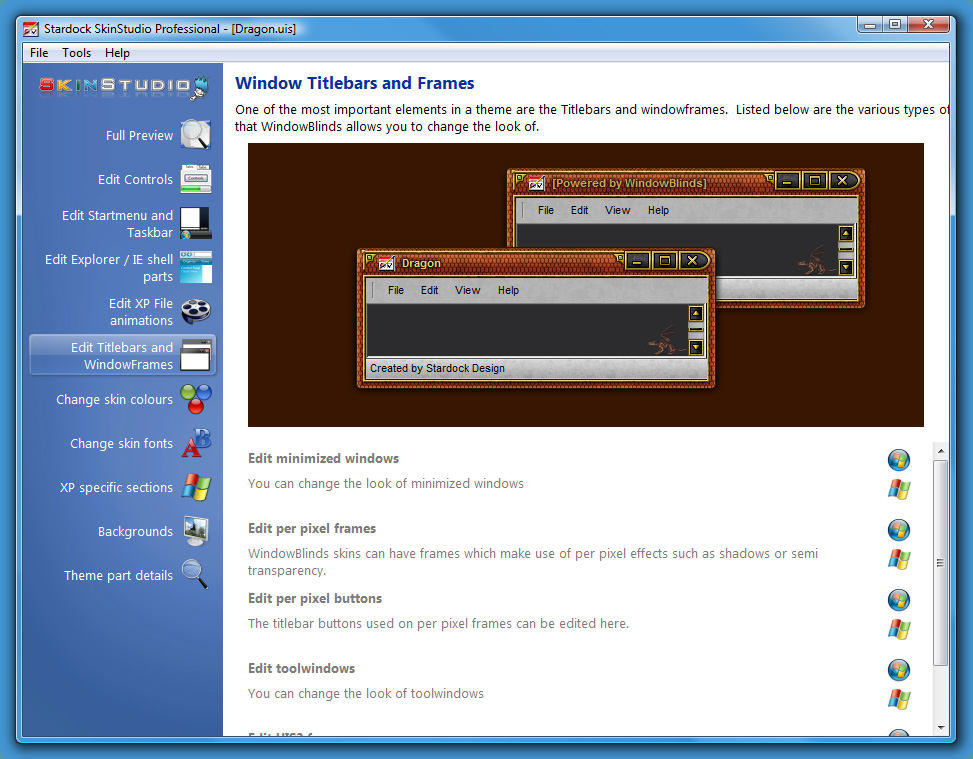
Task: Click Vista orb icon for Edit minimized windows
Action: 899,460
